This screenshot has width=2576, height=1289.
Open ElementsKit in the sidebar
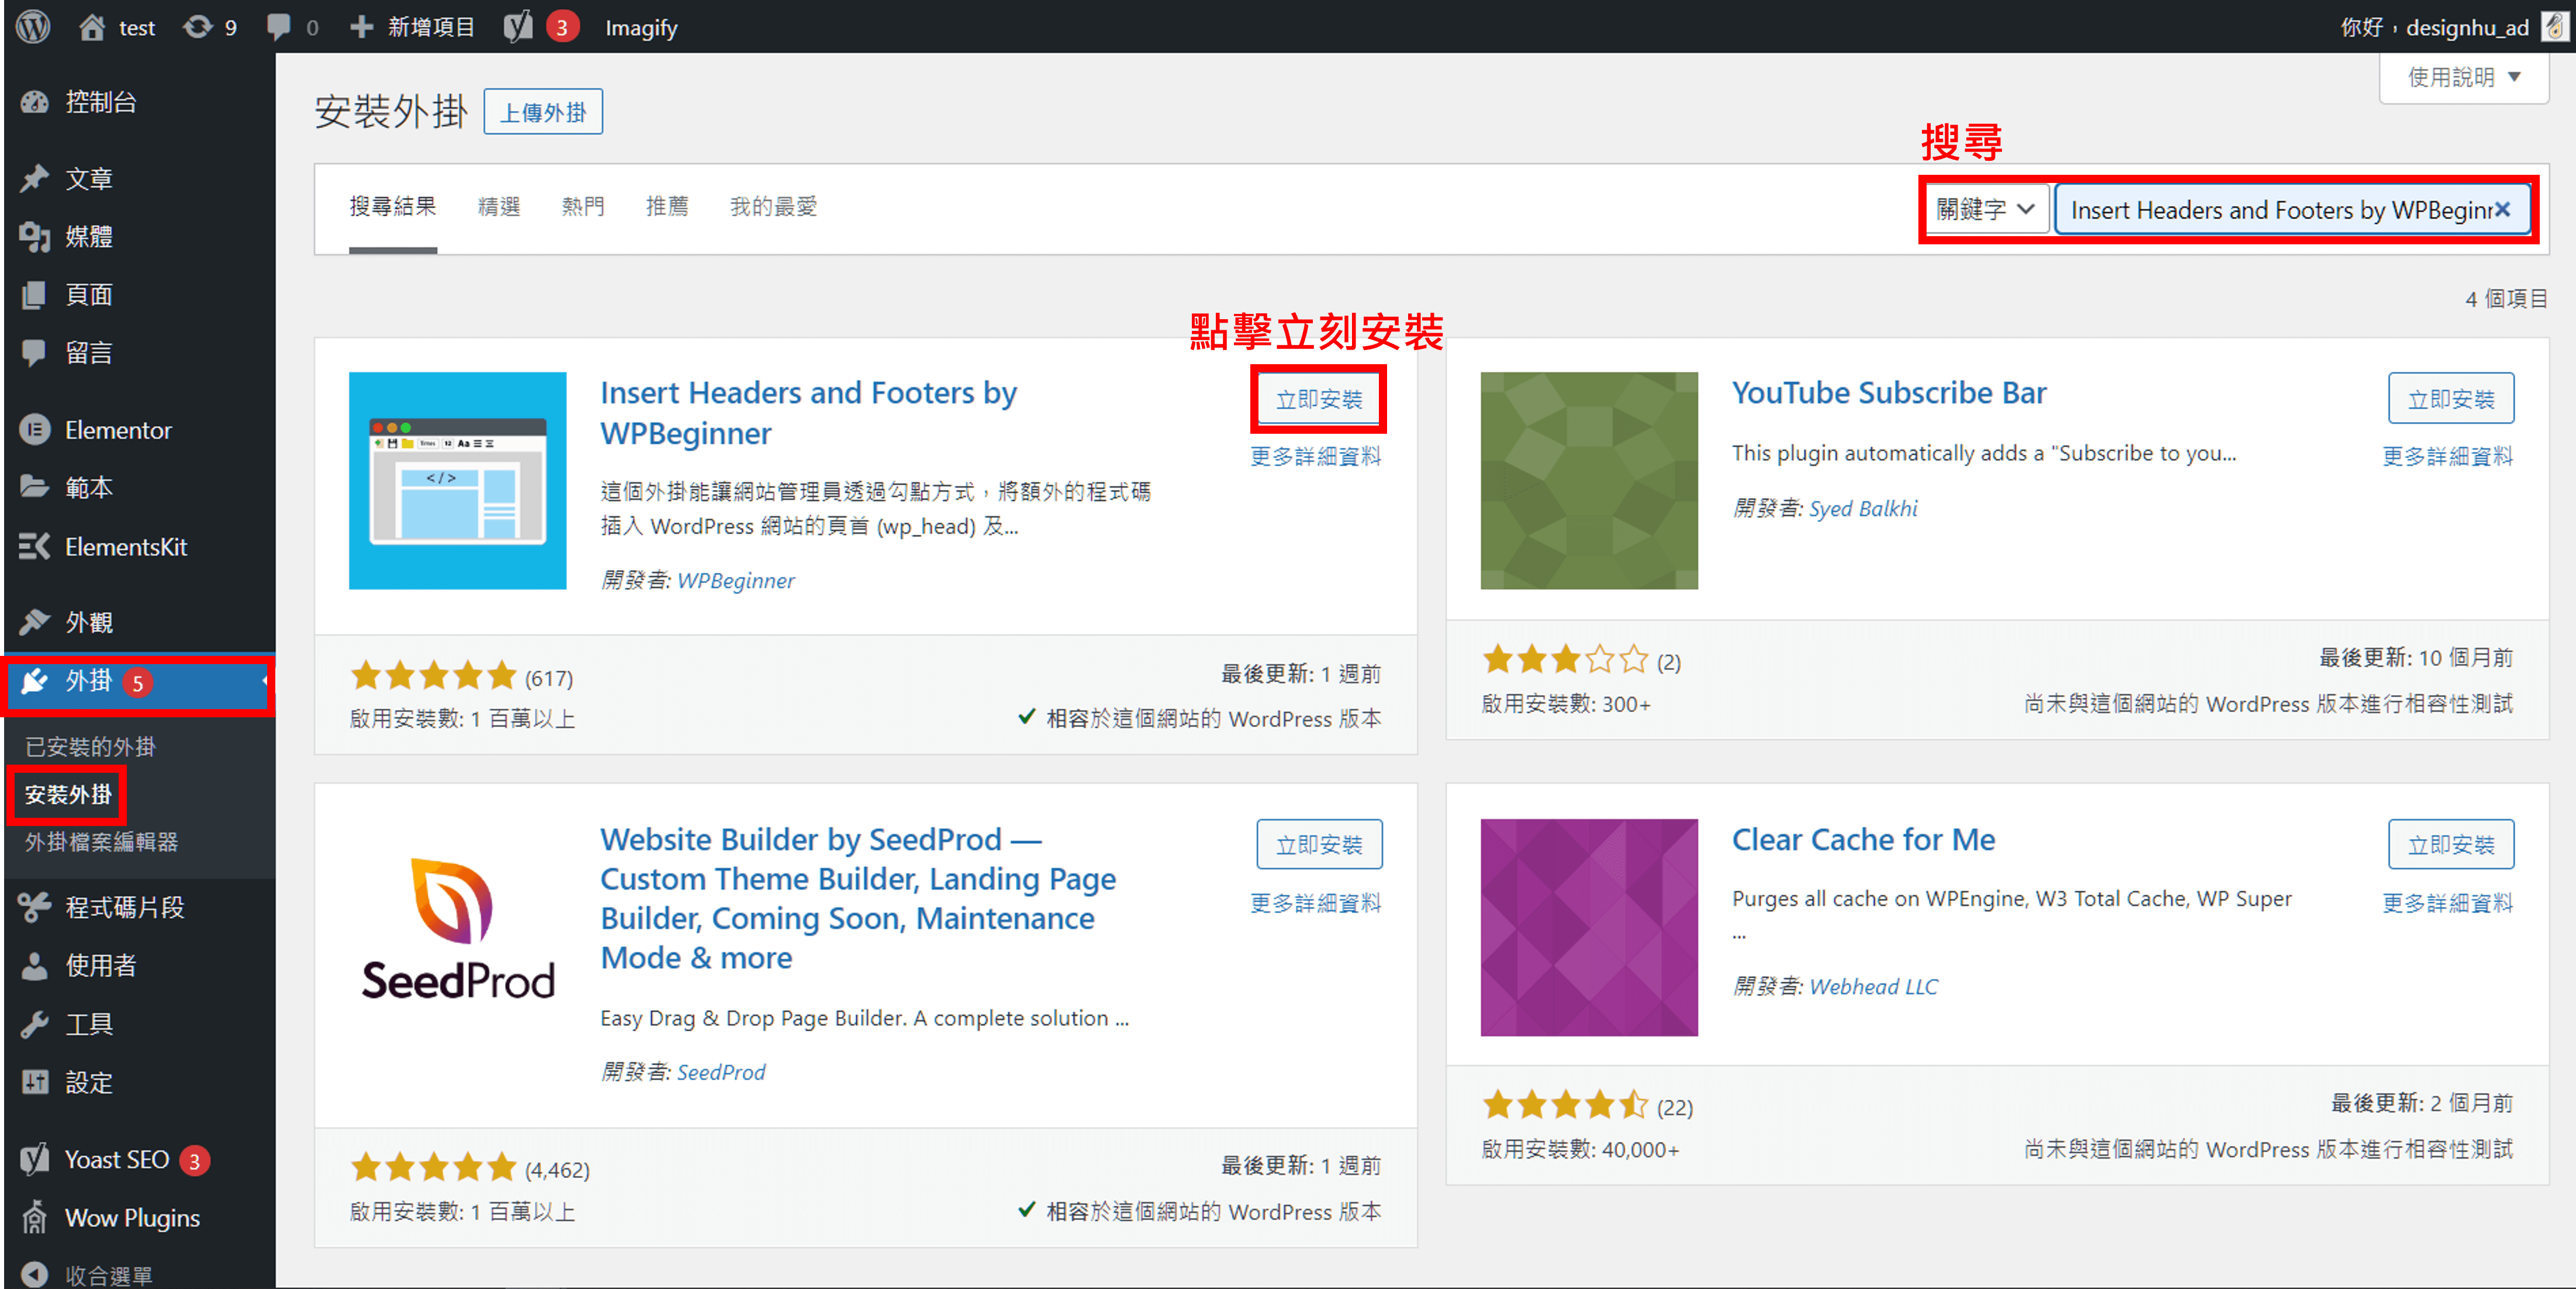125,547
